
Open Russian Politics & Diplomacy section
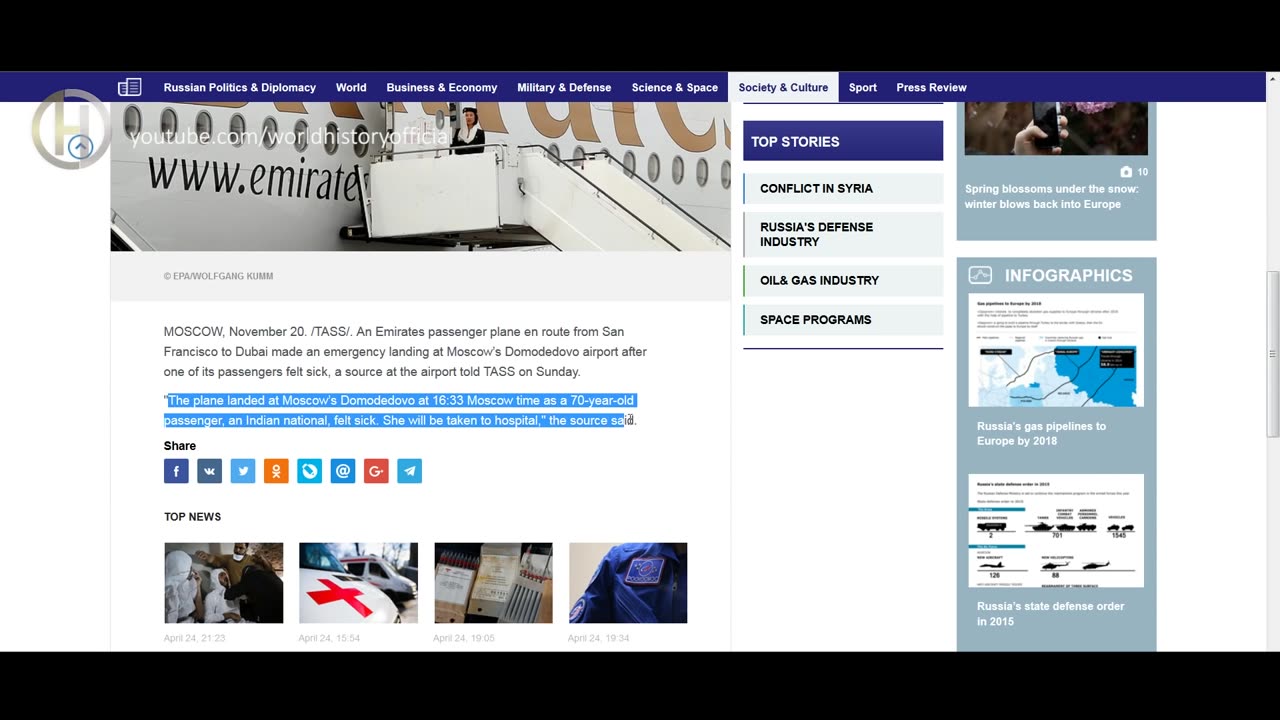coord(240,87)
